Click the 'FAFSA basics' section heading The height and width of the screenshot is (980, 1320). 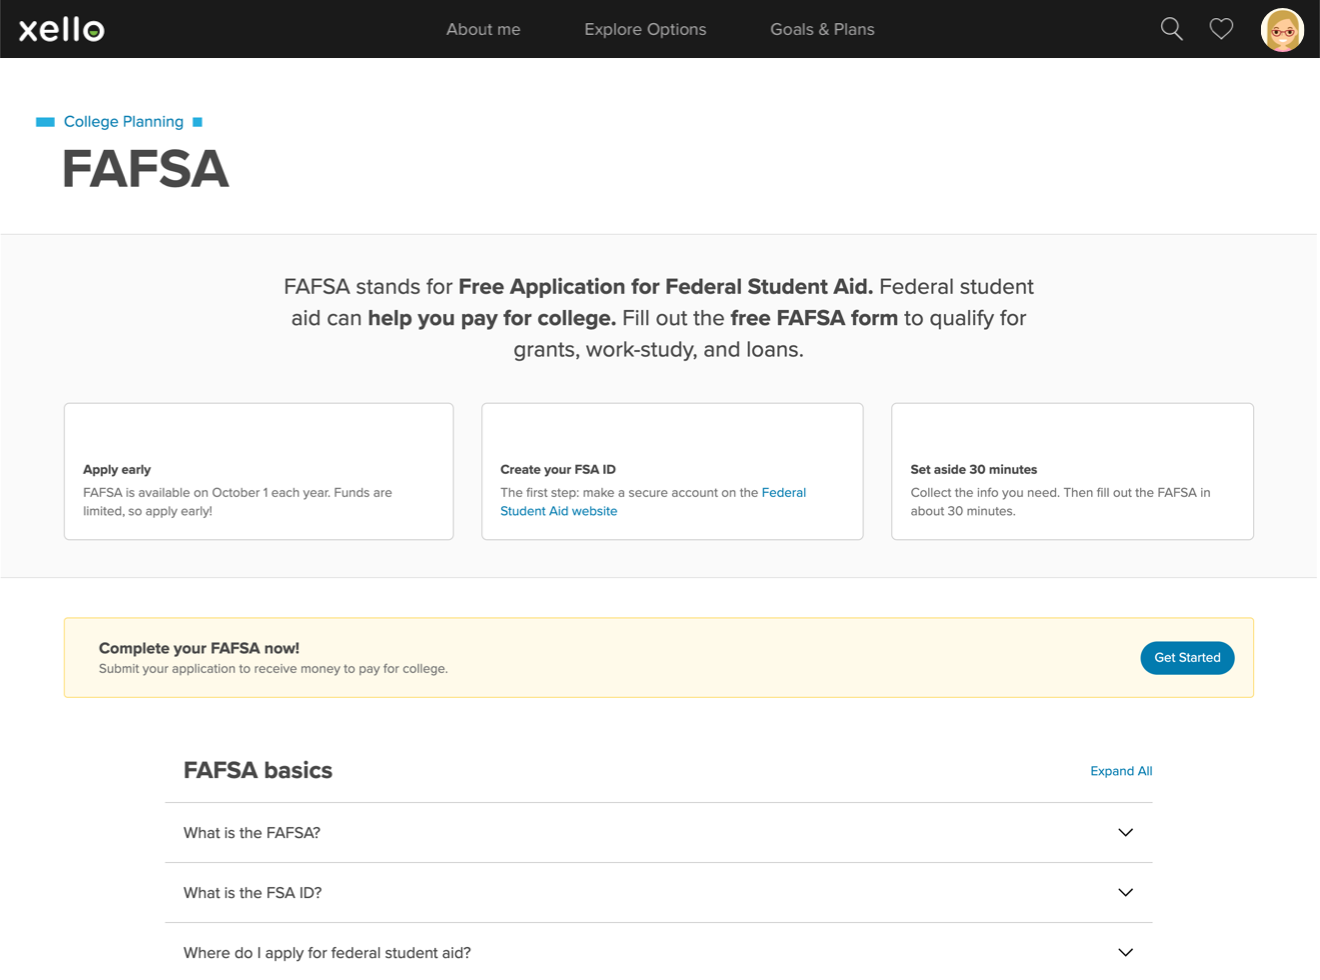258,771
